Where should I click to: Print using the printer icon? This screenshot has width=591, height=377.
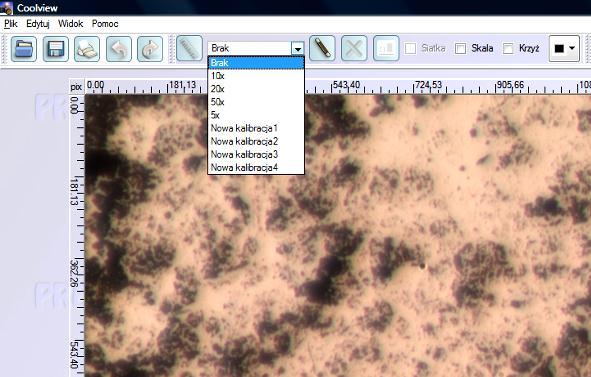[x=87, y=49]
